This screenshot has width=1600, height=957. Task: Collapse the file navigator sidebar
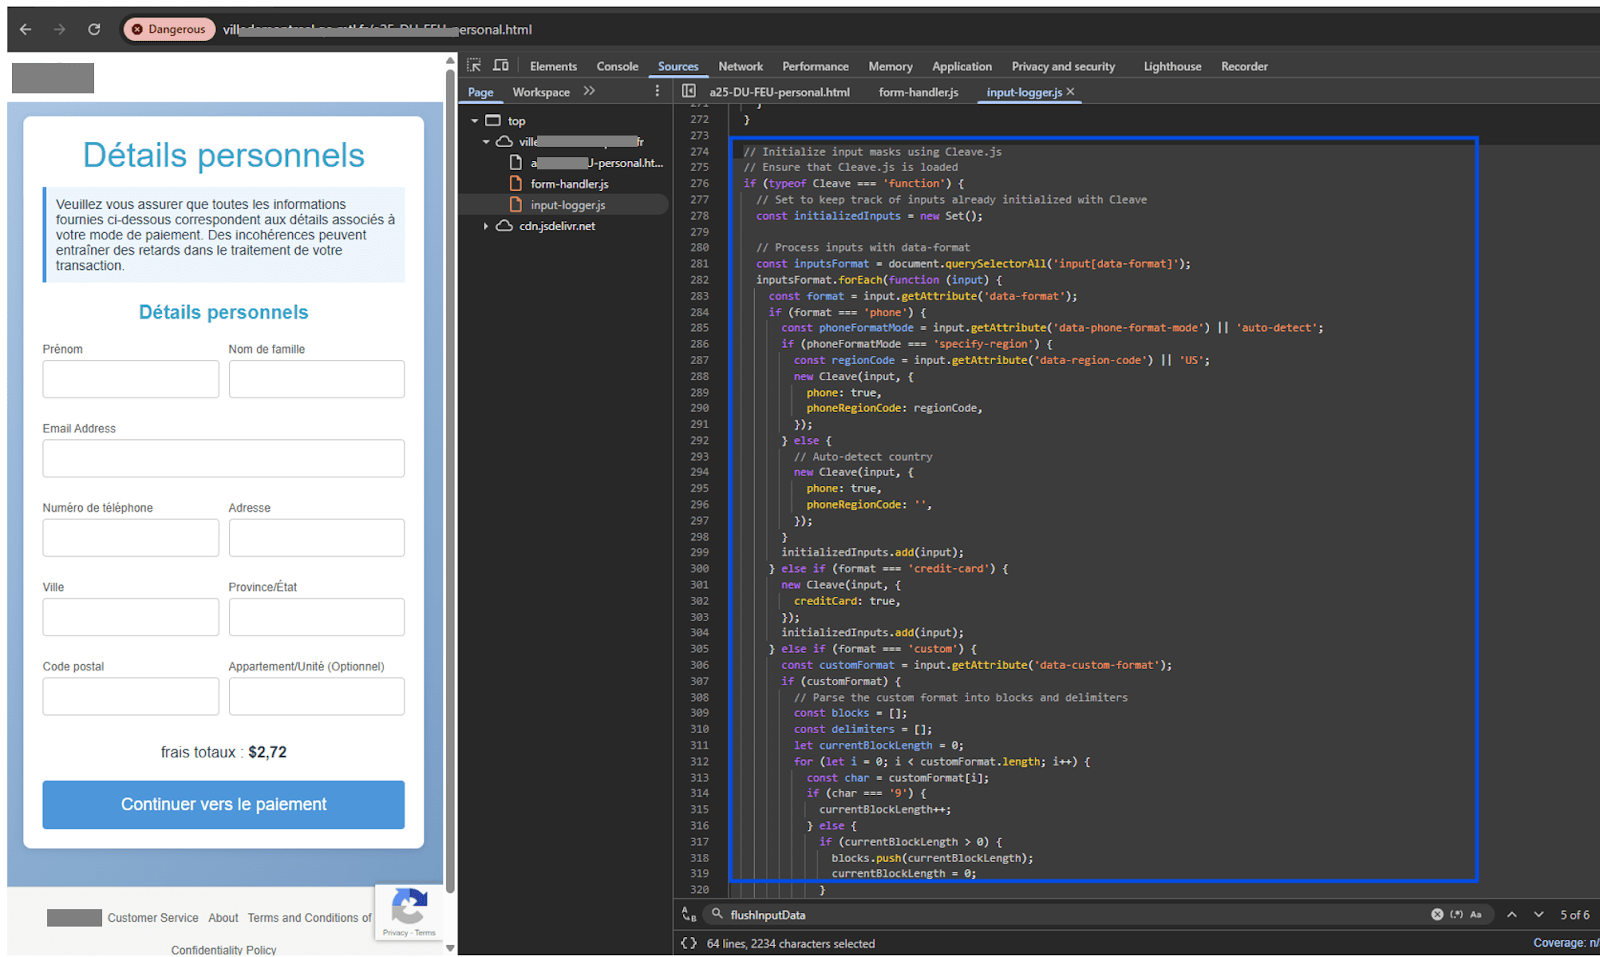coord(689,91)
